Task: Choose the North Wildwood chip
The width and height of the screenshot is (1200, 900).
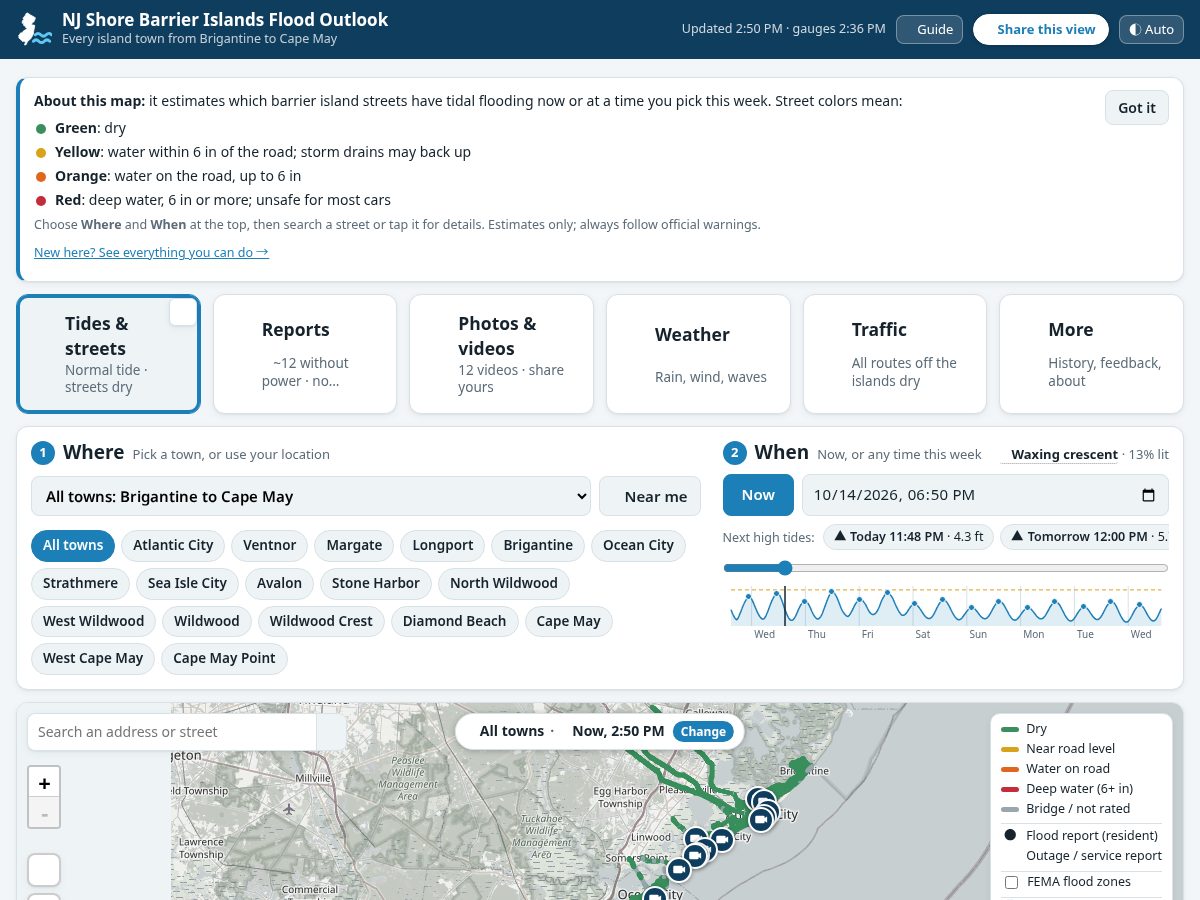Action: 504,583
